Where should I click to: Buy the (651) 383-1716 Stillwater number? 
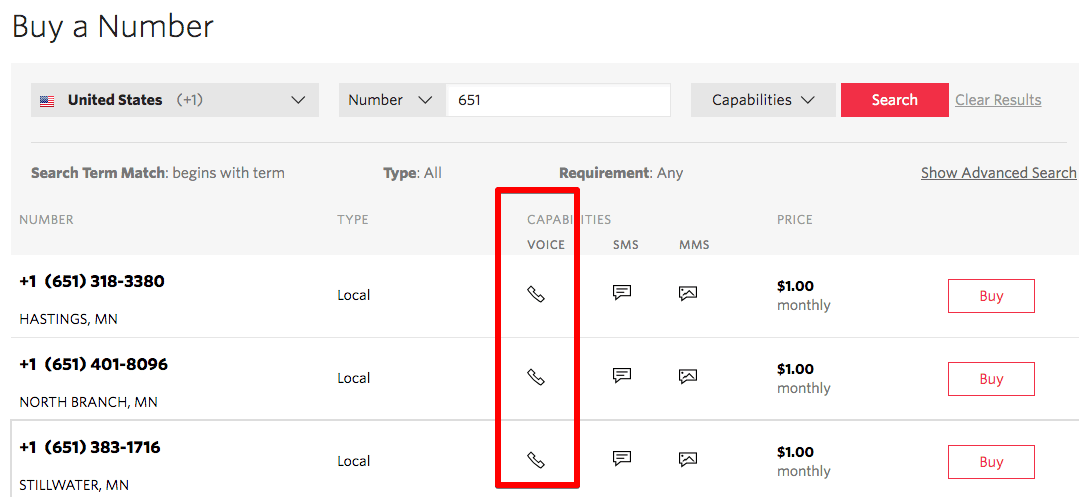pyautogui.click(x=991, y=462)
